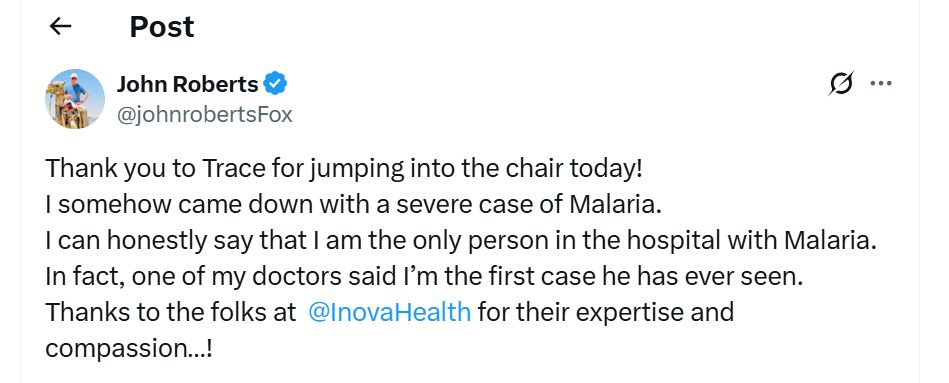Click the line thanking Trace for jumping in
Viewport: 949px width, 383px height.
[x=343, y=169]
